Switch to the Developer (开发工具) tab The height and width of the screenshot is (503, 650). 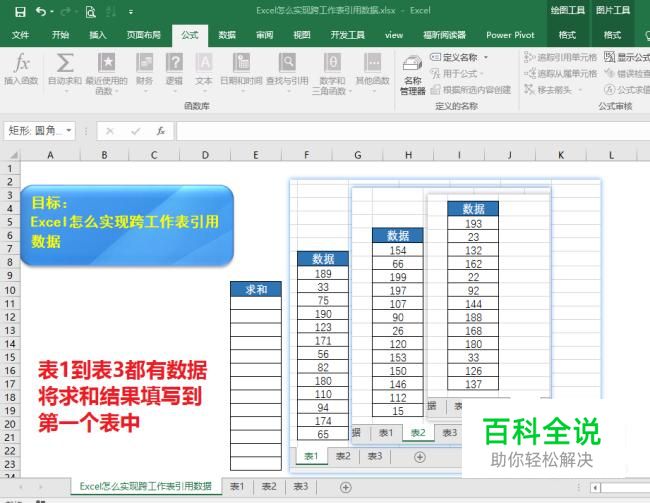(x=347, y=35)
